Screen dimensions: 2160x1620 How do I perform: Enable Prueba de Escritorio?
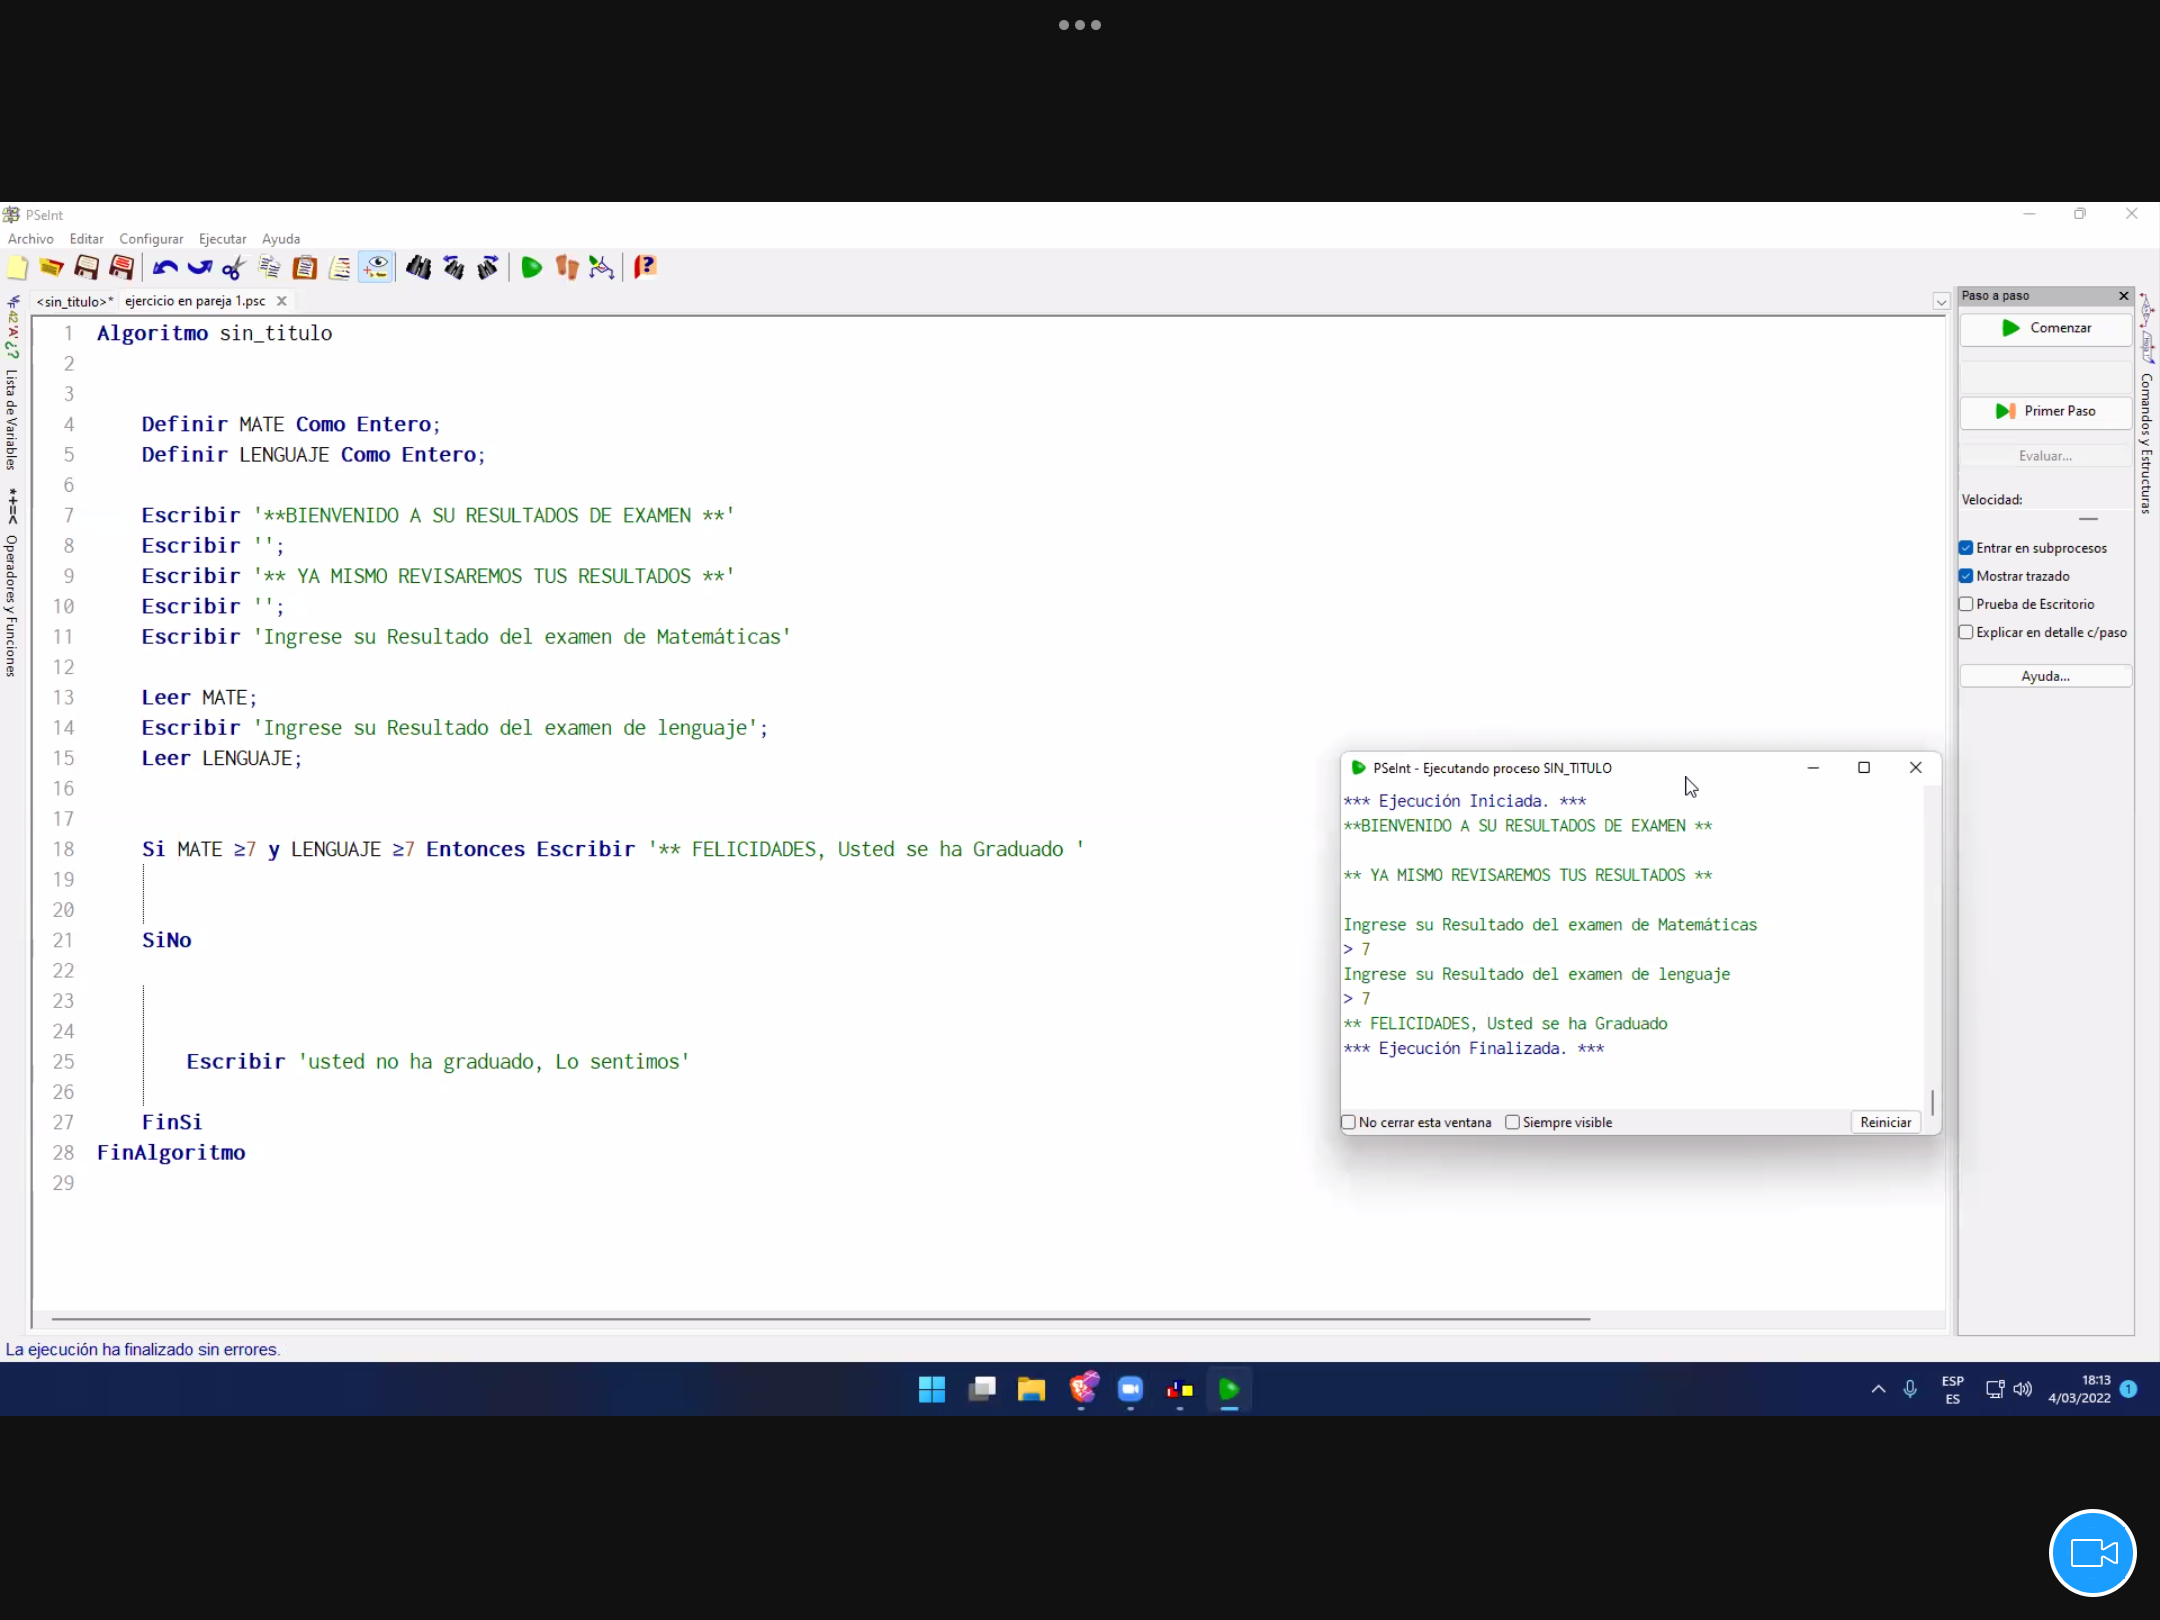1966,604
